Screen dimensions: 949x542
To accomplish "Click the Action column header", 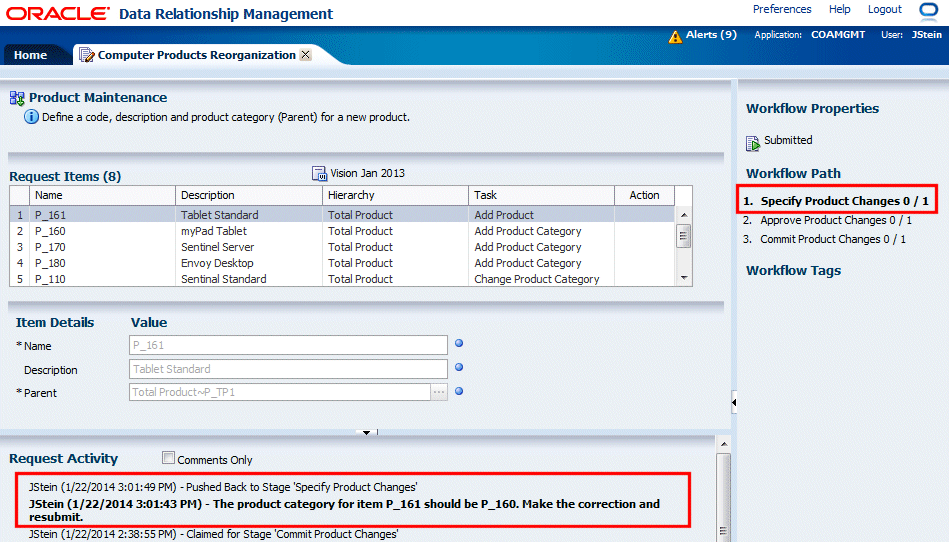I will point(645,195).
